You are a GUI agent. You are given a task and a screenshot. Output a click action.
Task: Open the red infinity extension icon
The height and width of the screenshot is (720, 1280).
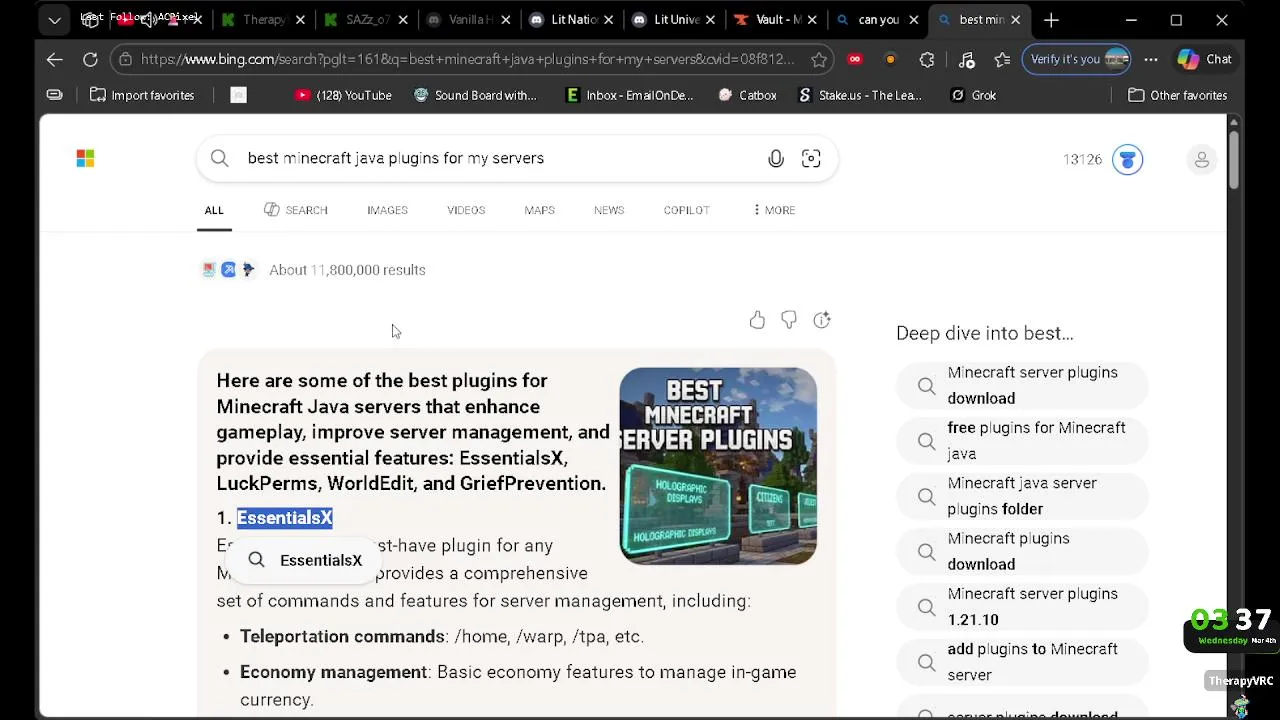pos(855,59)
